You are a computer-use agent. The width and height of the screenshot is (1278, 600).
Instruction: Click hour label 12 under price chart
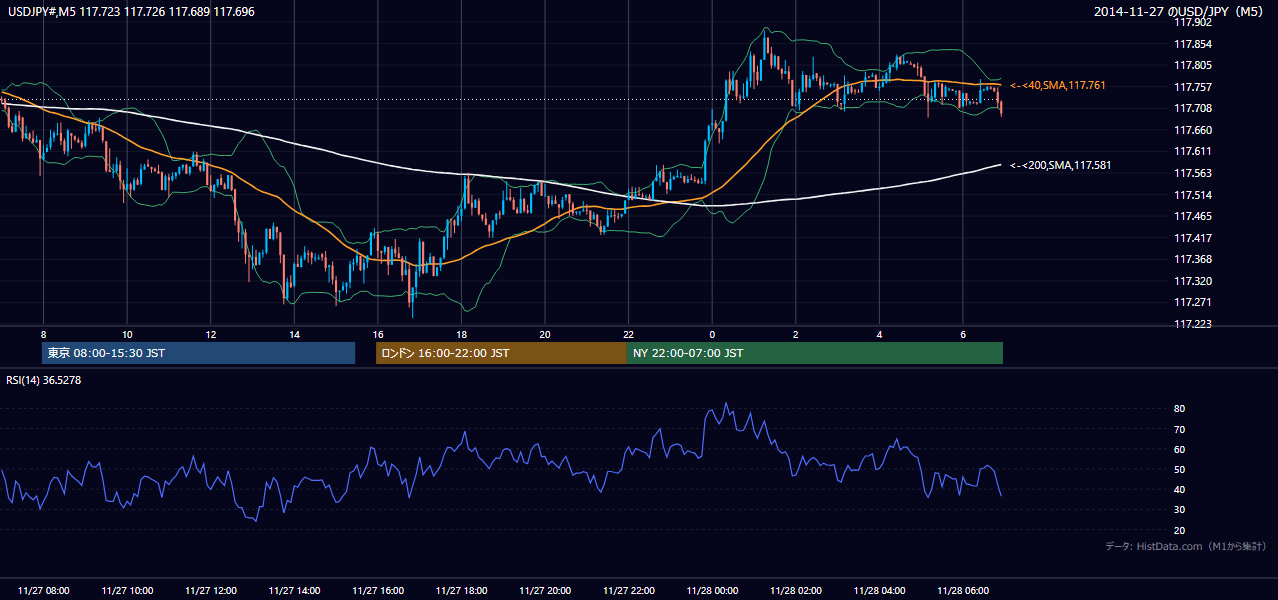click(x=210, y=334)
